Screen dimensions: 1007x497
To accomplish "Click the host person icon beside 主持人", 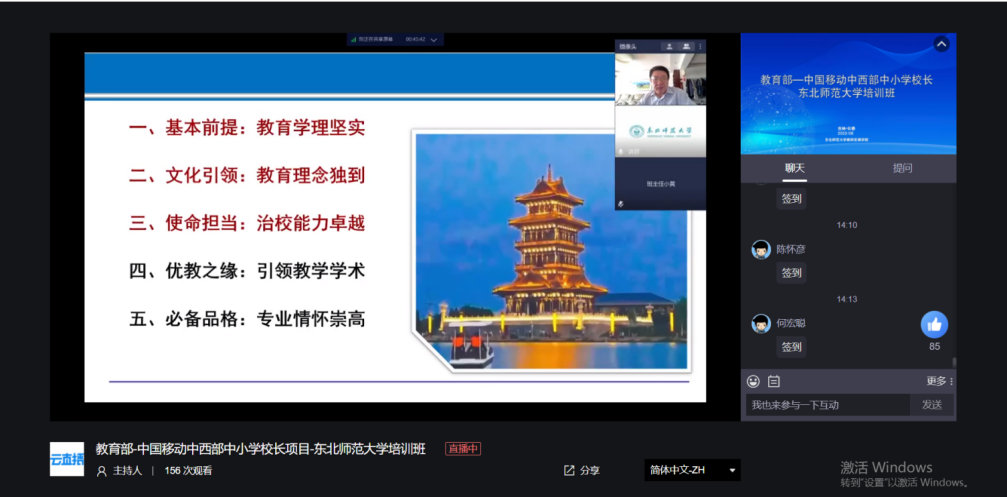I will [101, 471].
